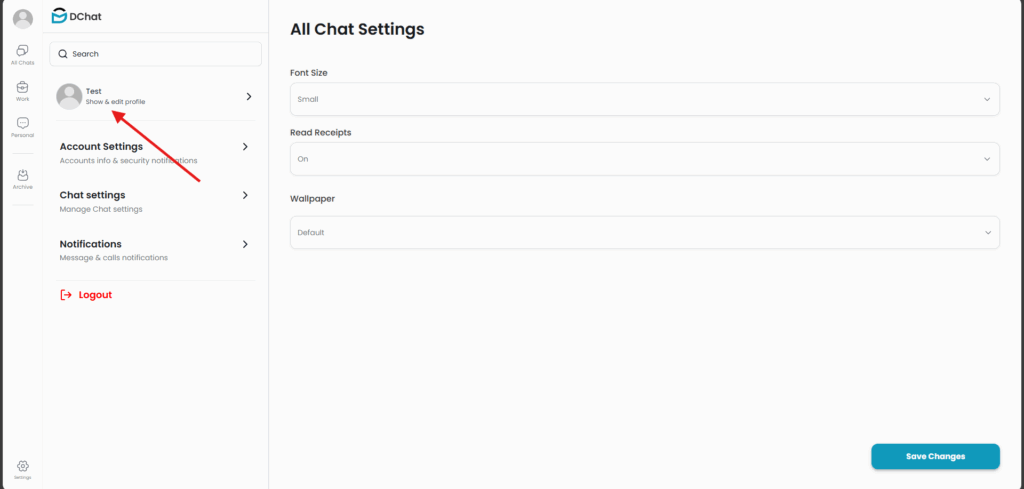
Task: Expand Chat settings chevron arrow
Action: coord(245,195)
